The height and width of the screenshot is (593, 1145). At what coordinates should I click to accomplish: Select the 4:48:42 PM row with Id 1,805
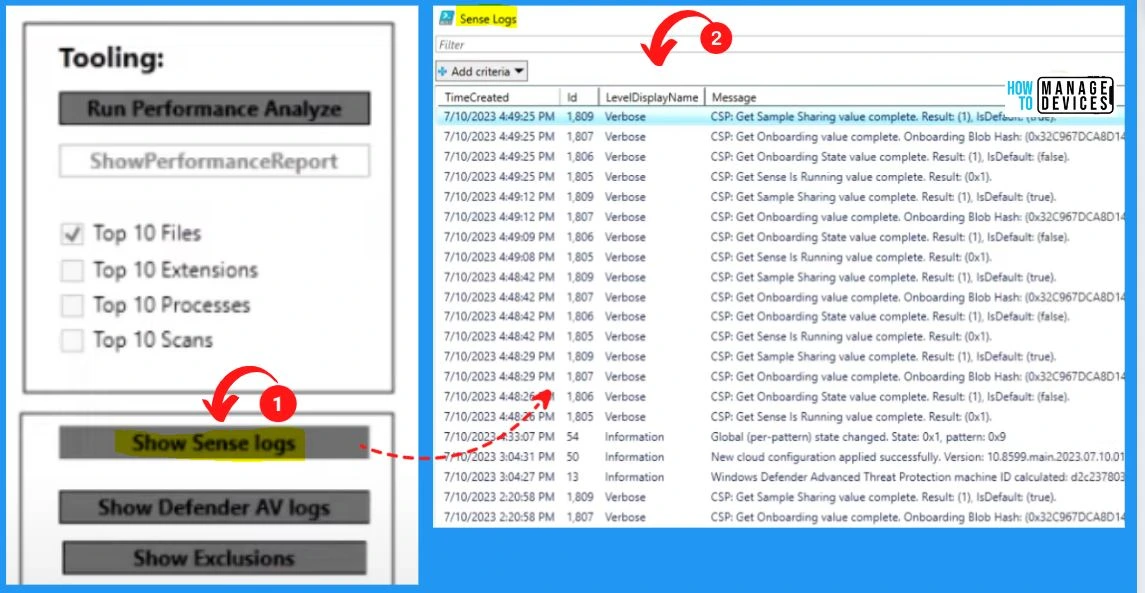781,337
